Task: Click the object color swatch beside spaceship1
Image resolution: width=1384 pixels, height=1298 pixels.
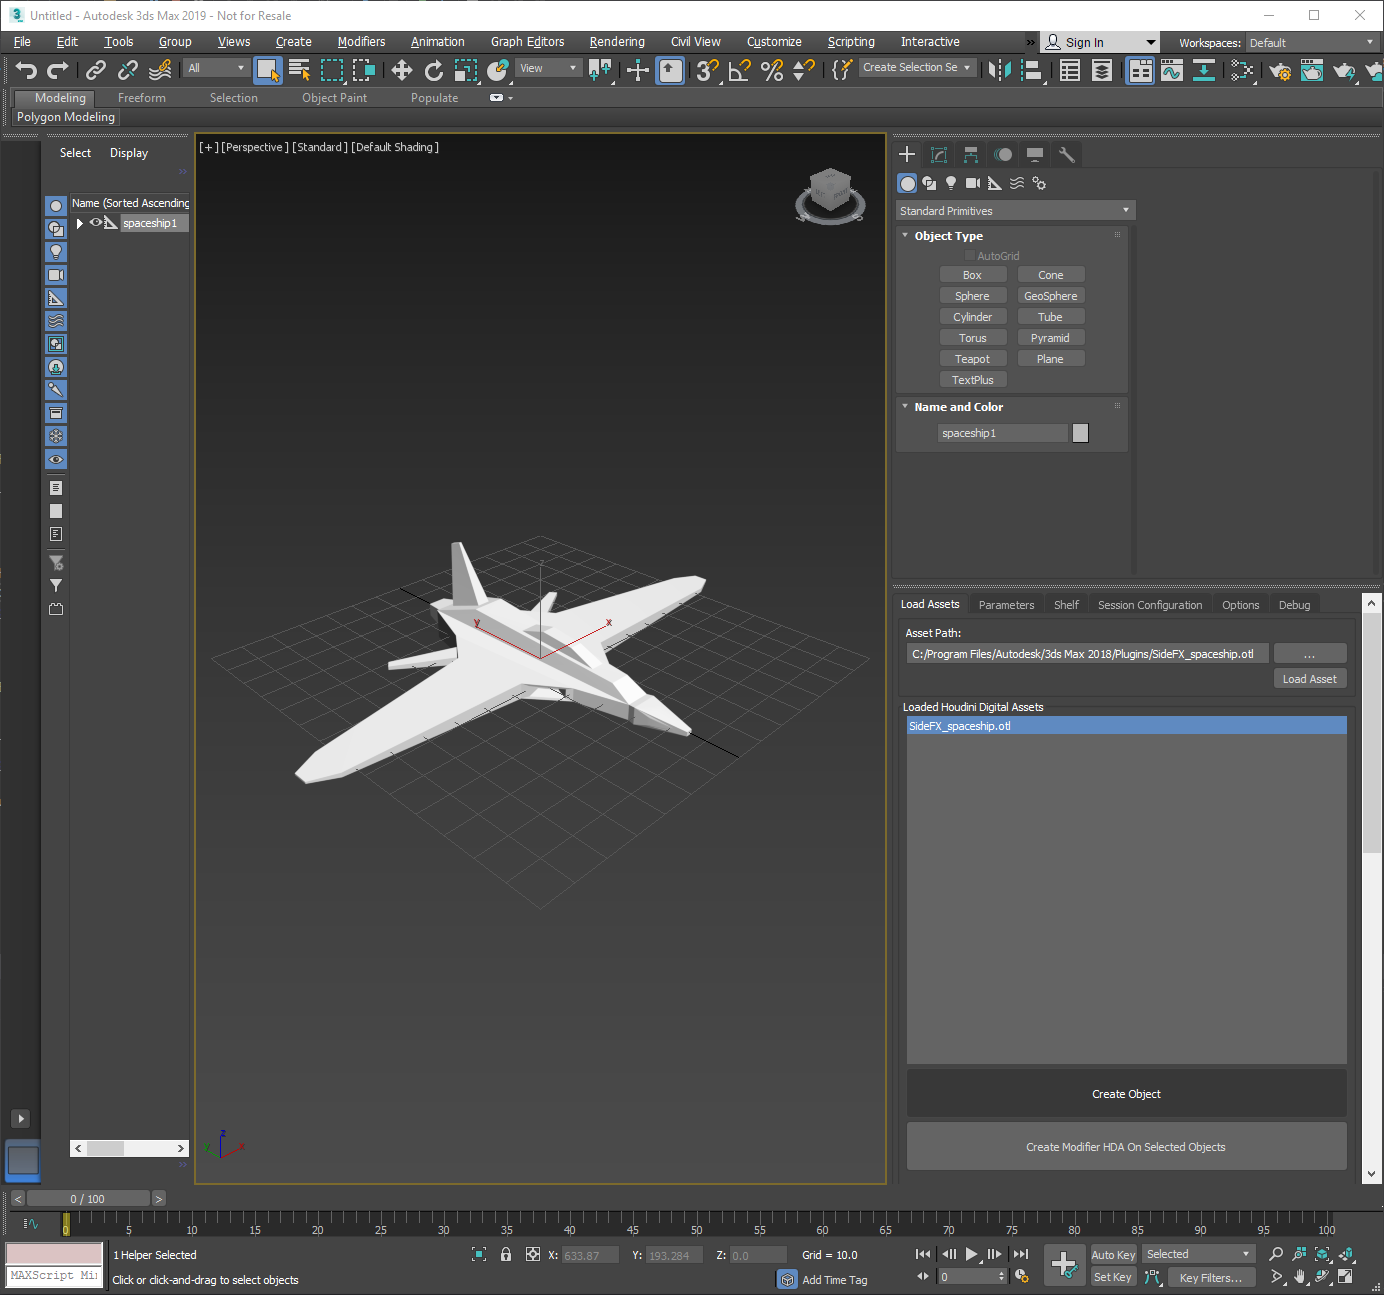Action: coord(1080,433)
